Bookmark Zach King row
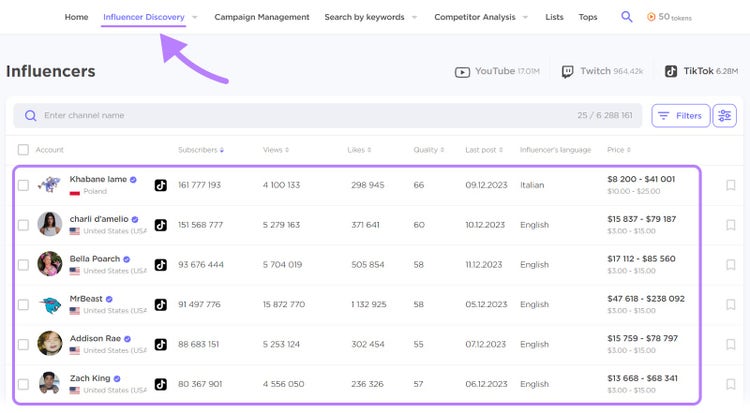This screenshot has width=750, height=413. 730,384
